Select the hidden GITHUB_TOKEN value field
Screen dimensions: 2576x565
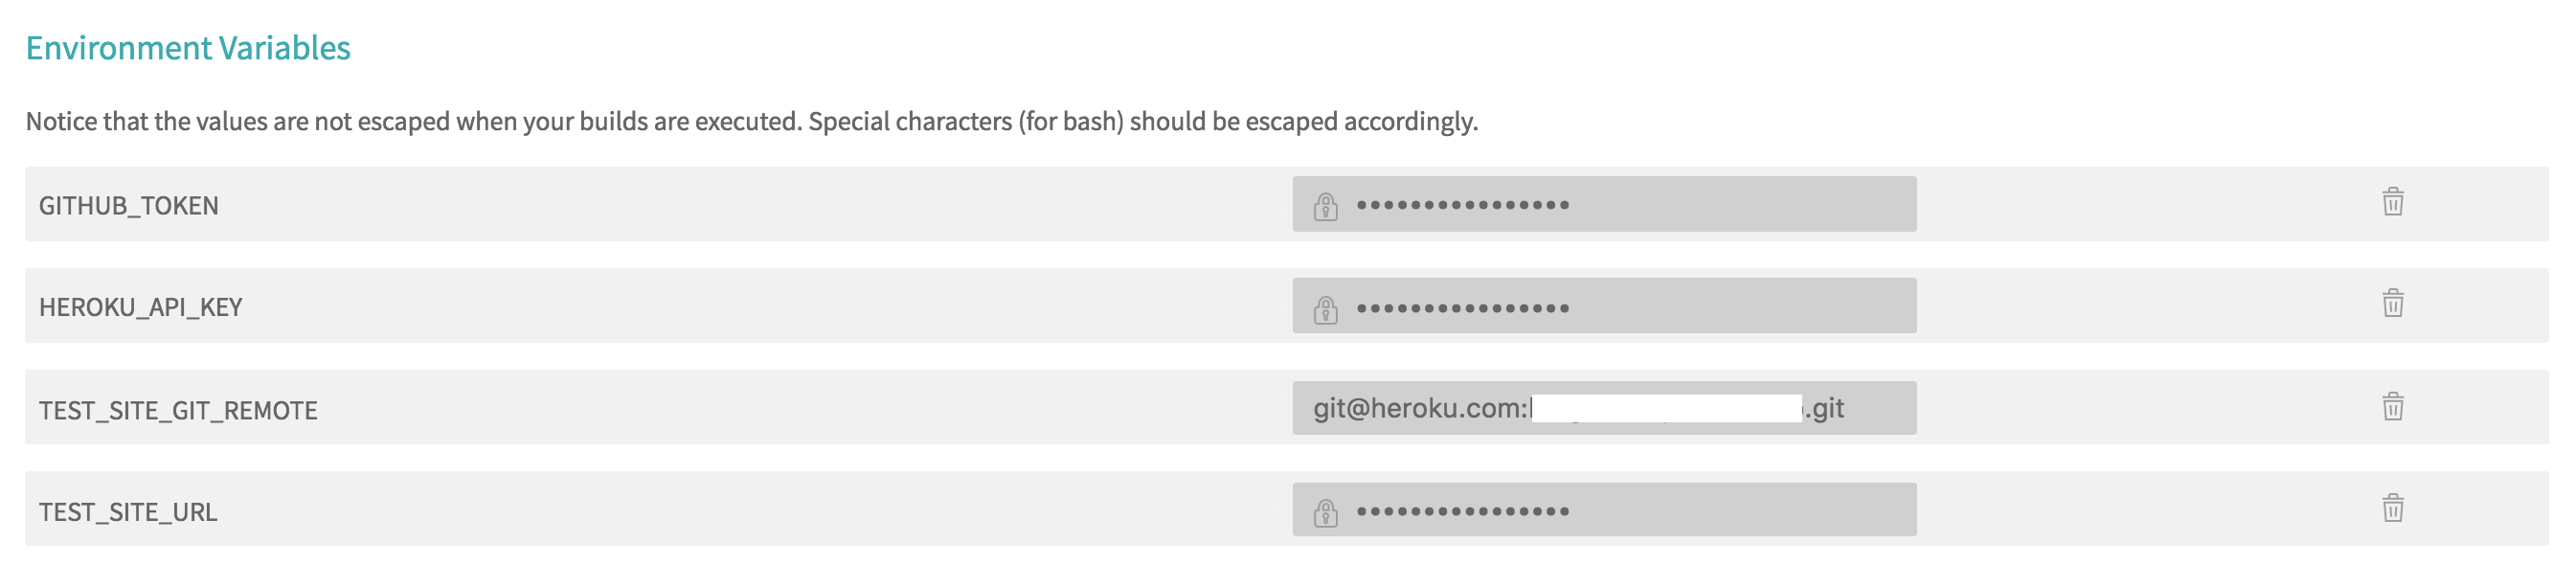pyautogui.click(x=1604, y=204)
